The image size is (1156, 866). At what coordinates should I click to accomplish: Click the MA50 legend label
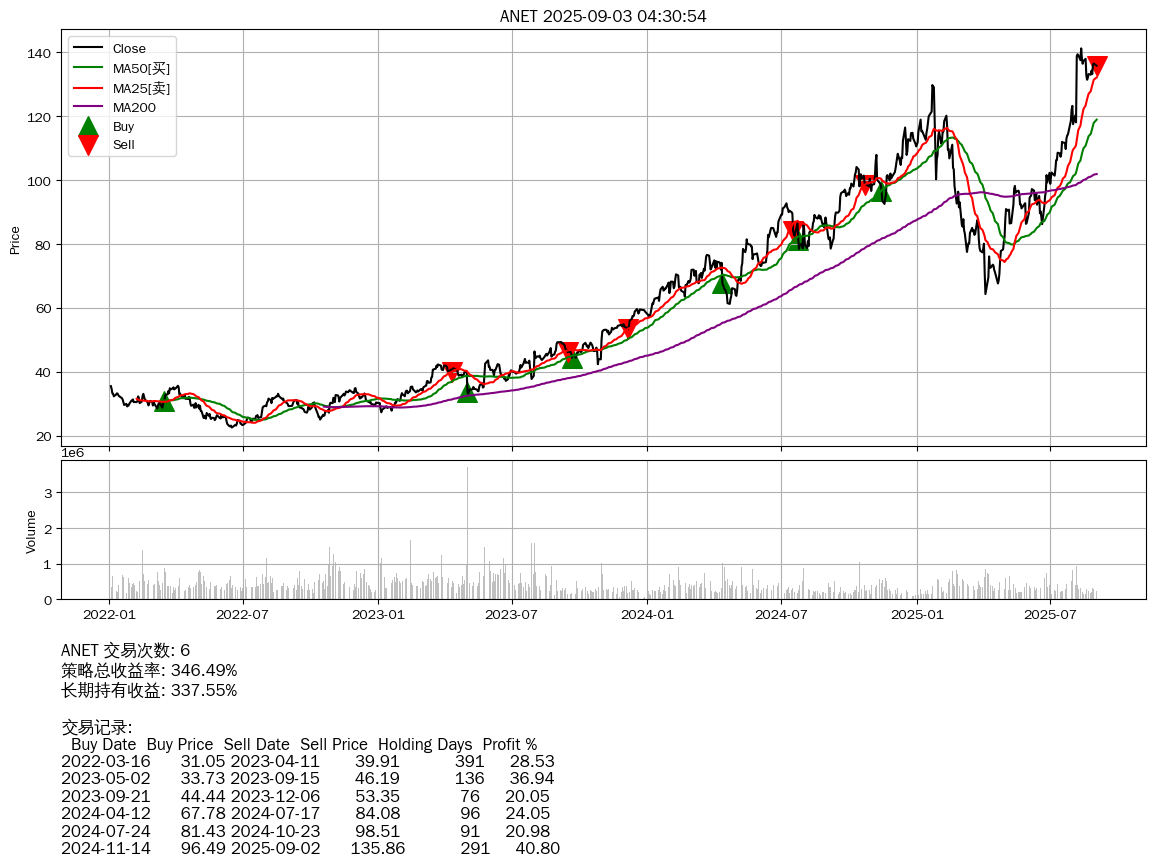click(141, 69)
